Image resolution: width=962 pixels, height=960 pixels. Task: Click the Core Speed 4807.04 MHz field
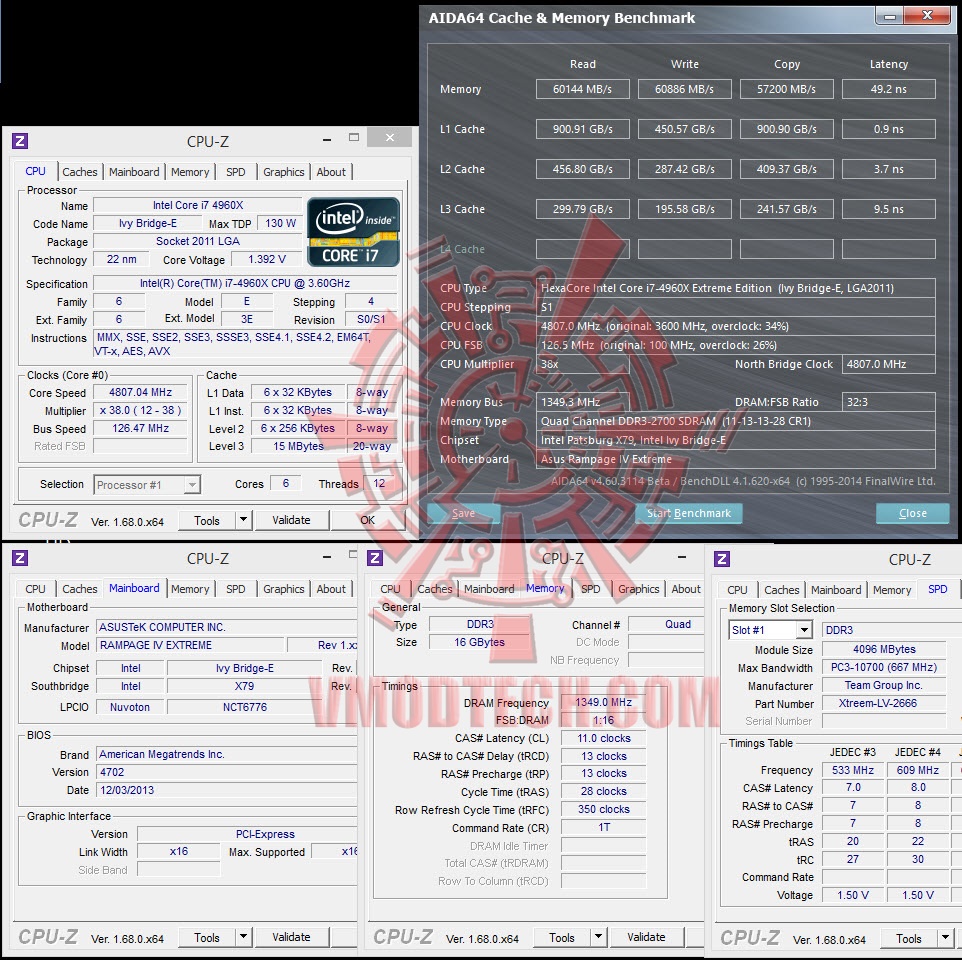(x=140, y=393)
